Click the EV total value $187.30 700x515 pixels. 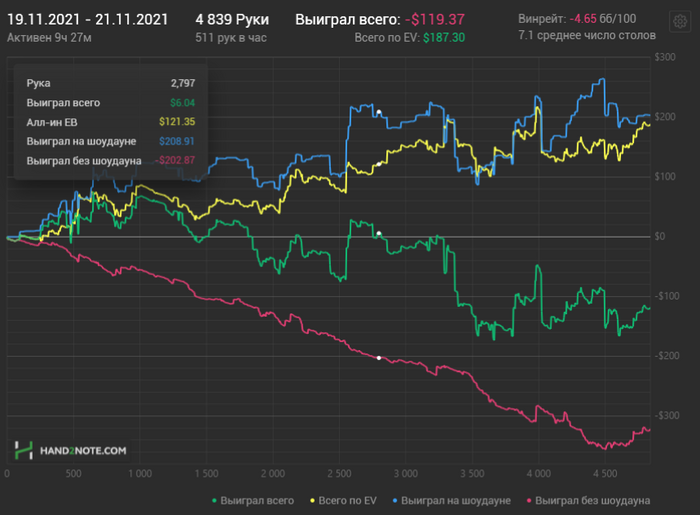(x=444, y=38)
